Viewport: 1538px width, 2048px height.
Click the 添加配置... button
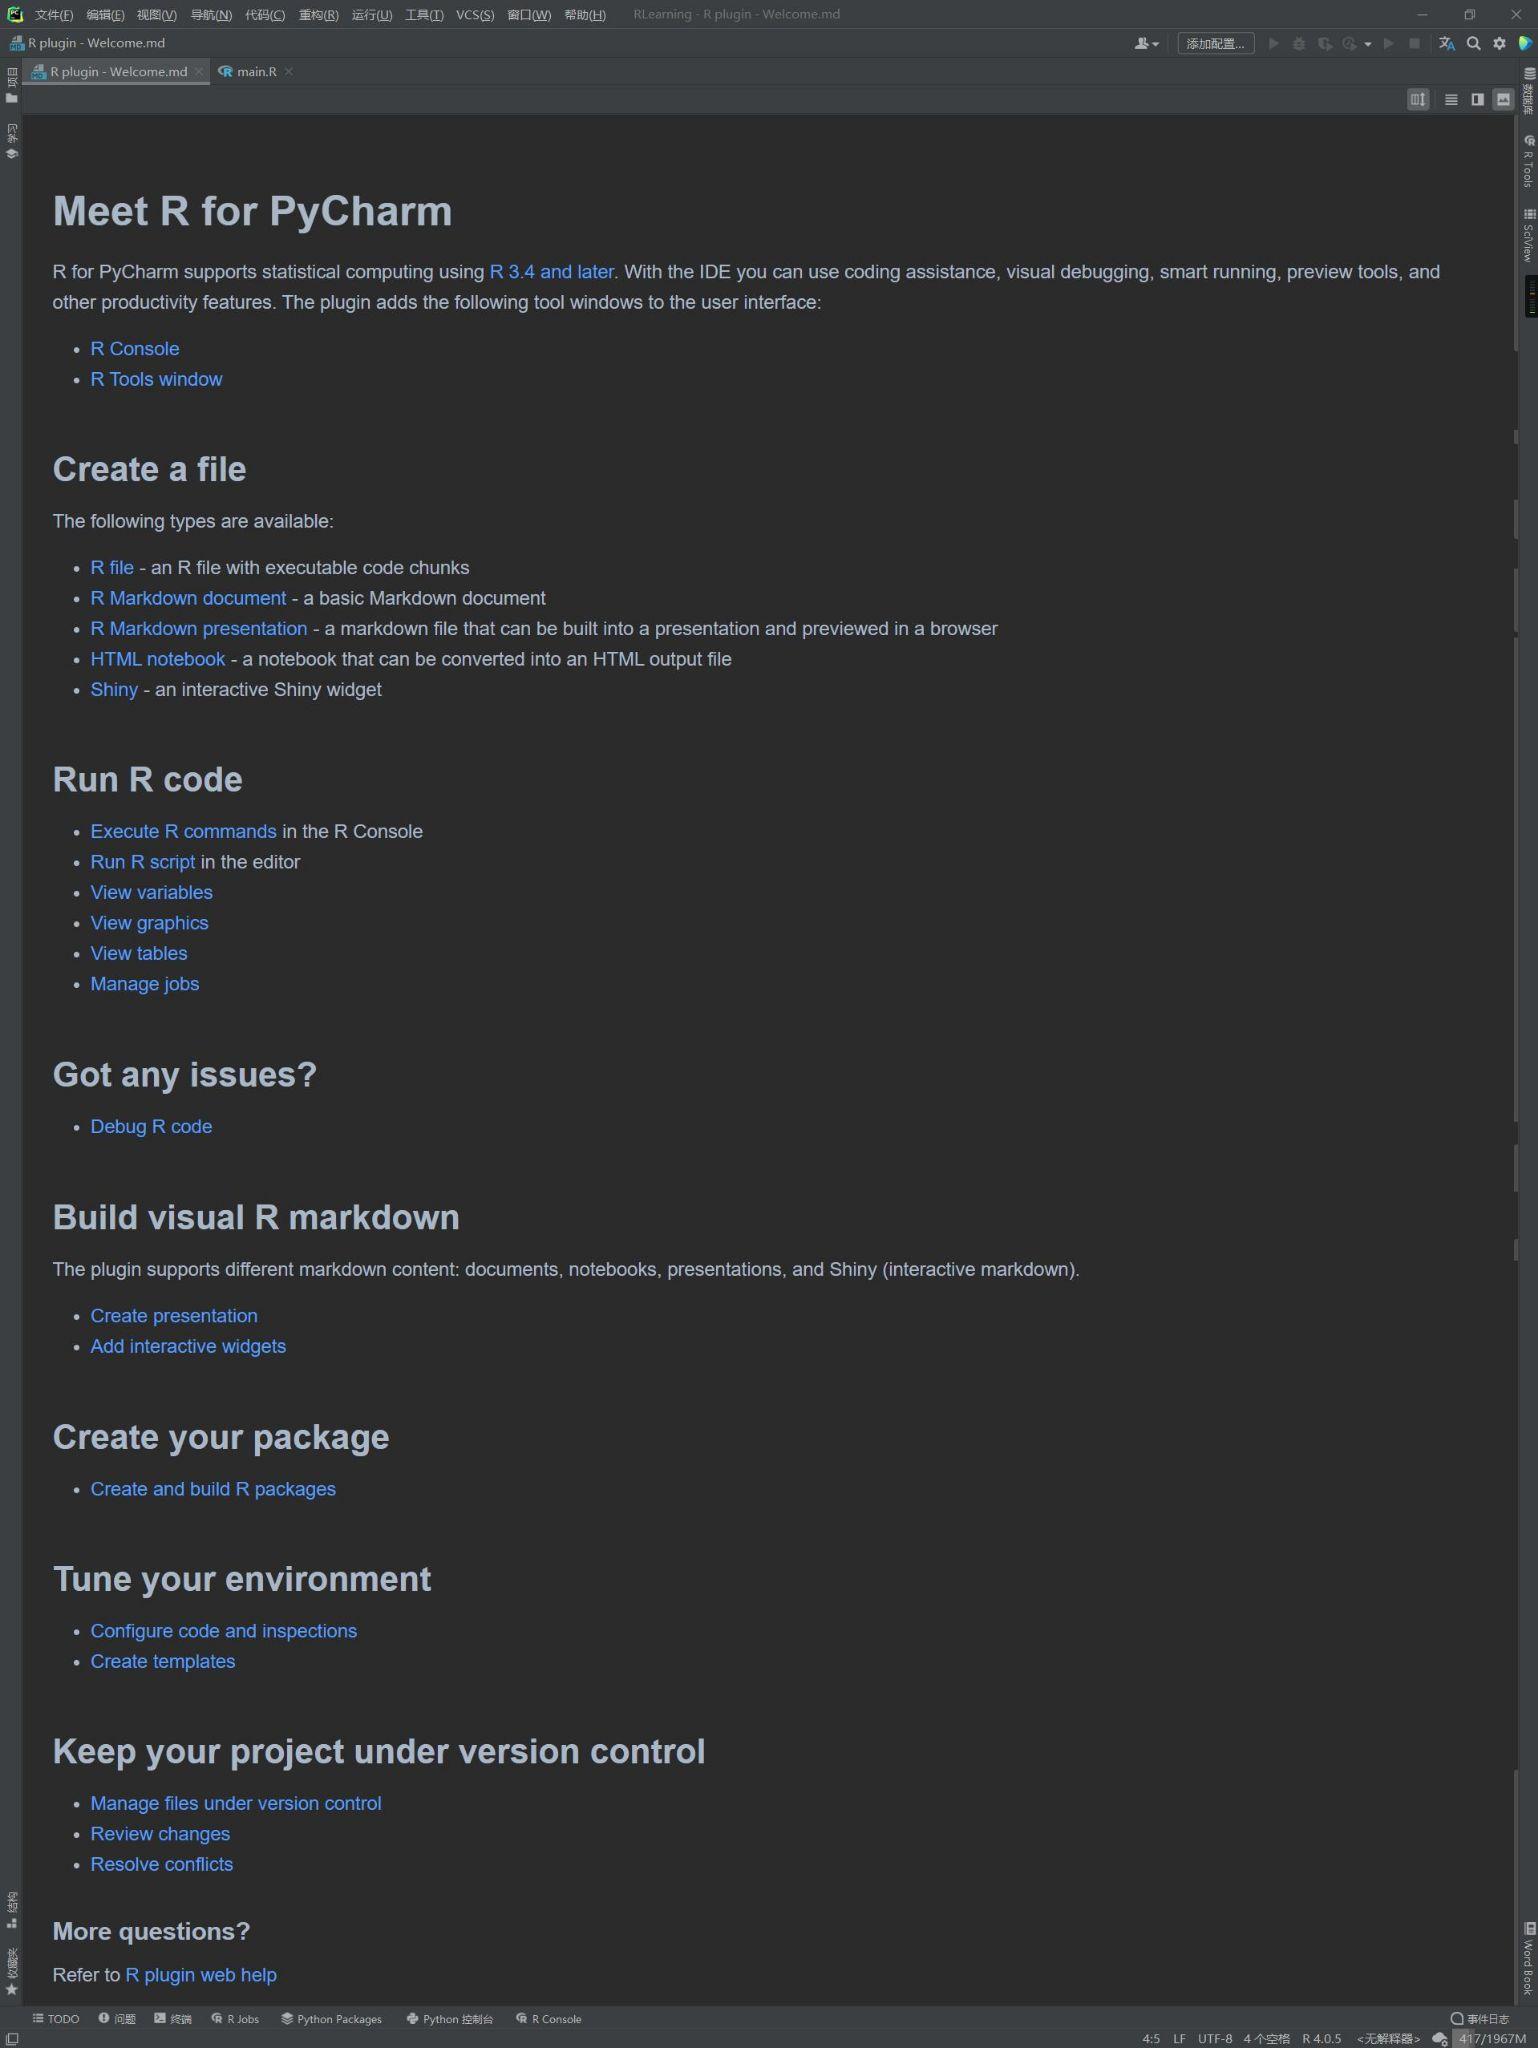tap(1215, 44)
